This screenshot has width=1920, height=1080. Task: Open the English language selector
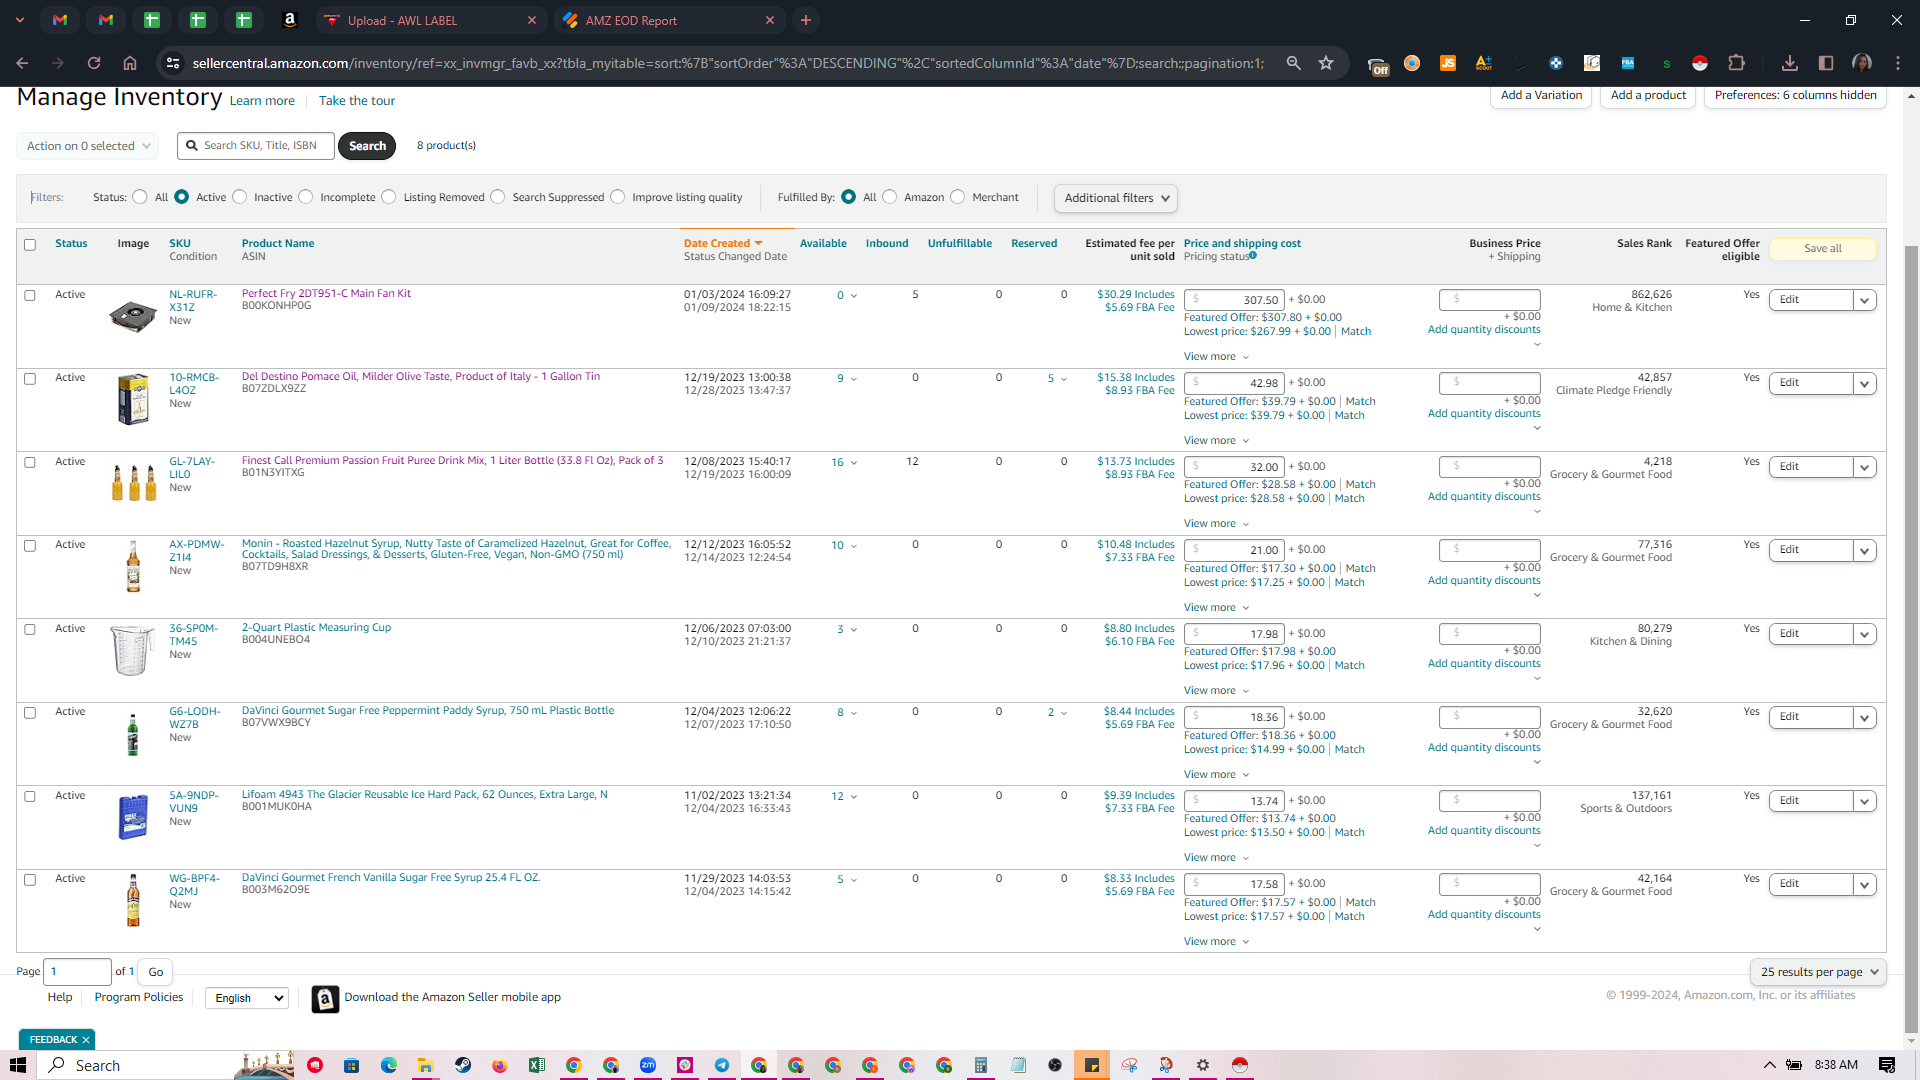tap(247, 998)
